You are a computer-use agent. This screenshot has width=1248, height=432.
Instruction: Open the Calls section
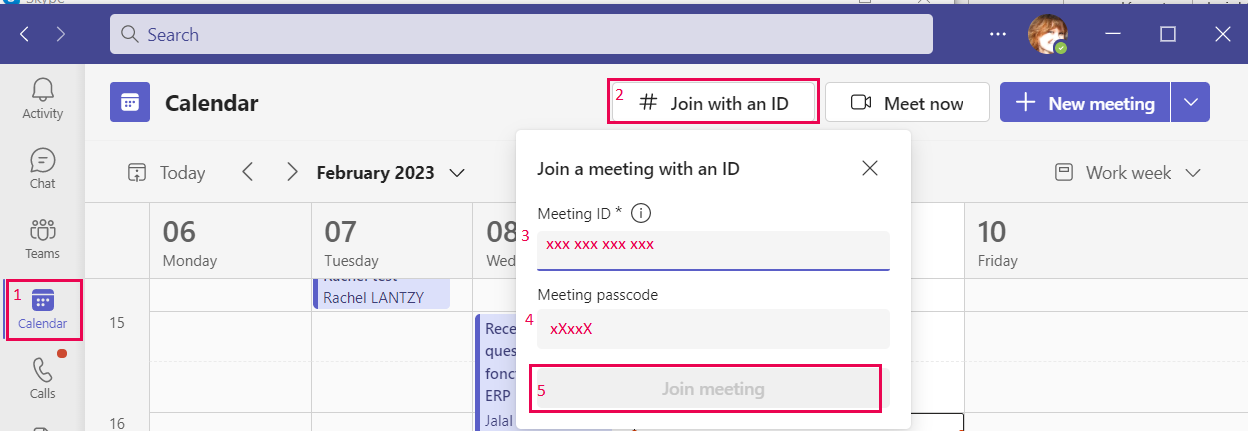(x=42, y=378)
